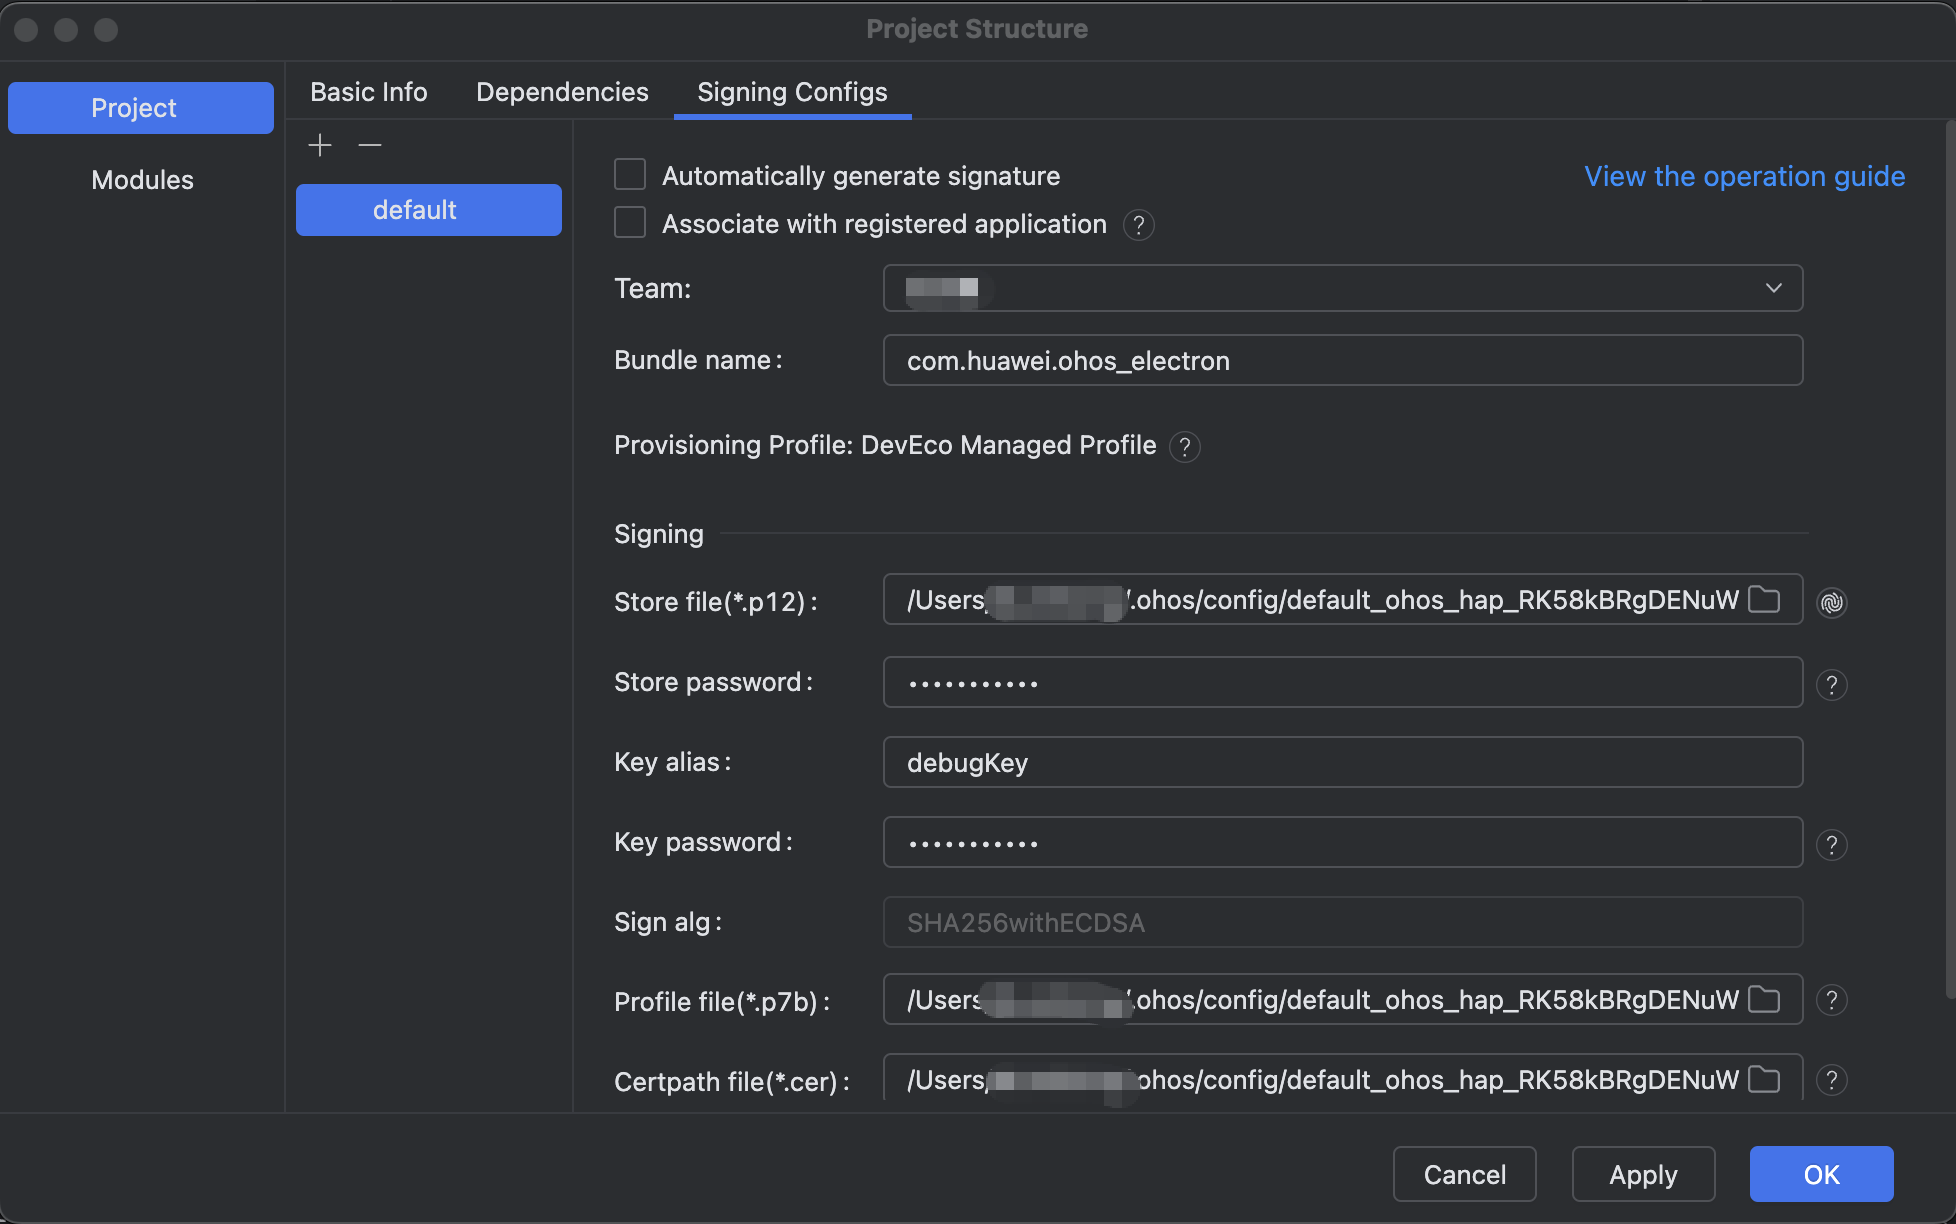Switch to the Basic Info tab
Image resolution: width=1956 pixels, height=1224 pixels.
click(369, 92)
